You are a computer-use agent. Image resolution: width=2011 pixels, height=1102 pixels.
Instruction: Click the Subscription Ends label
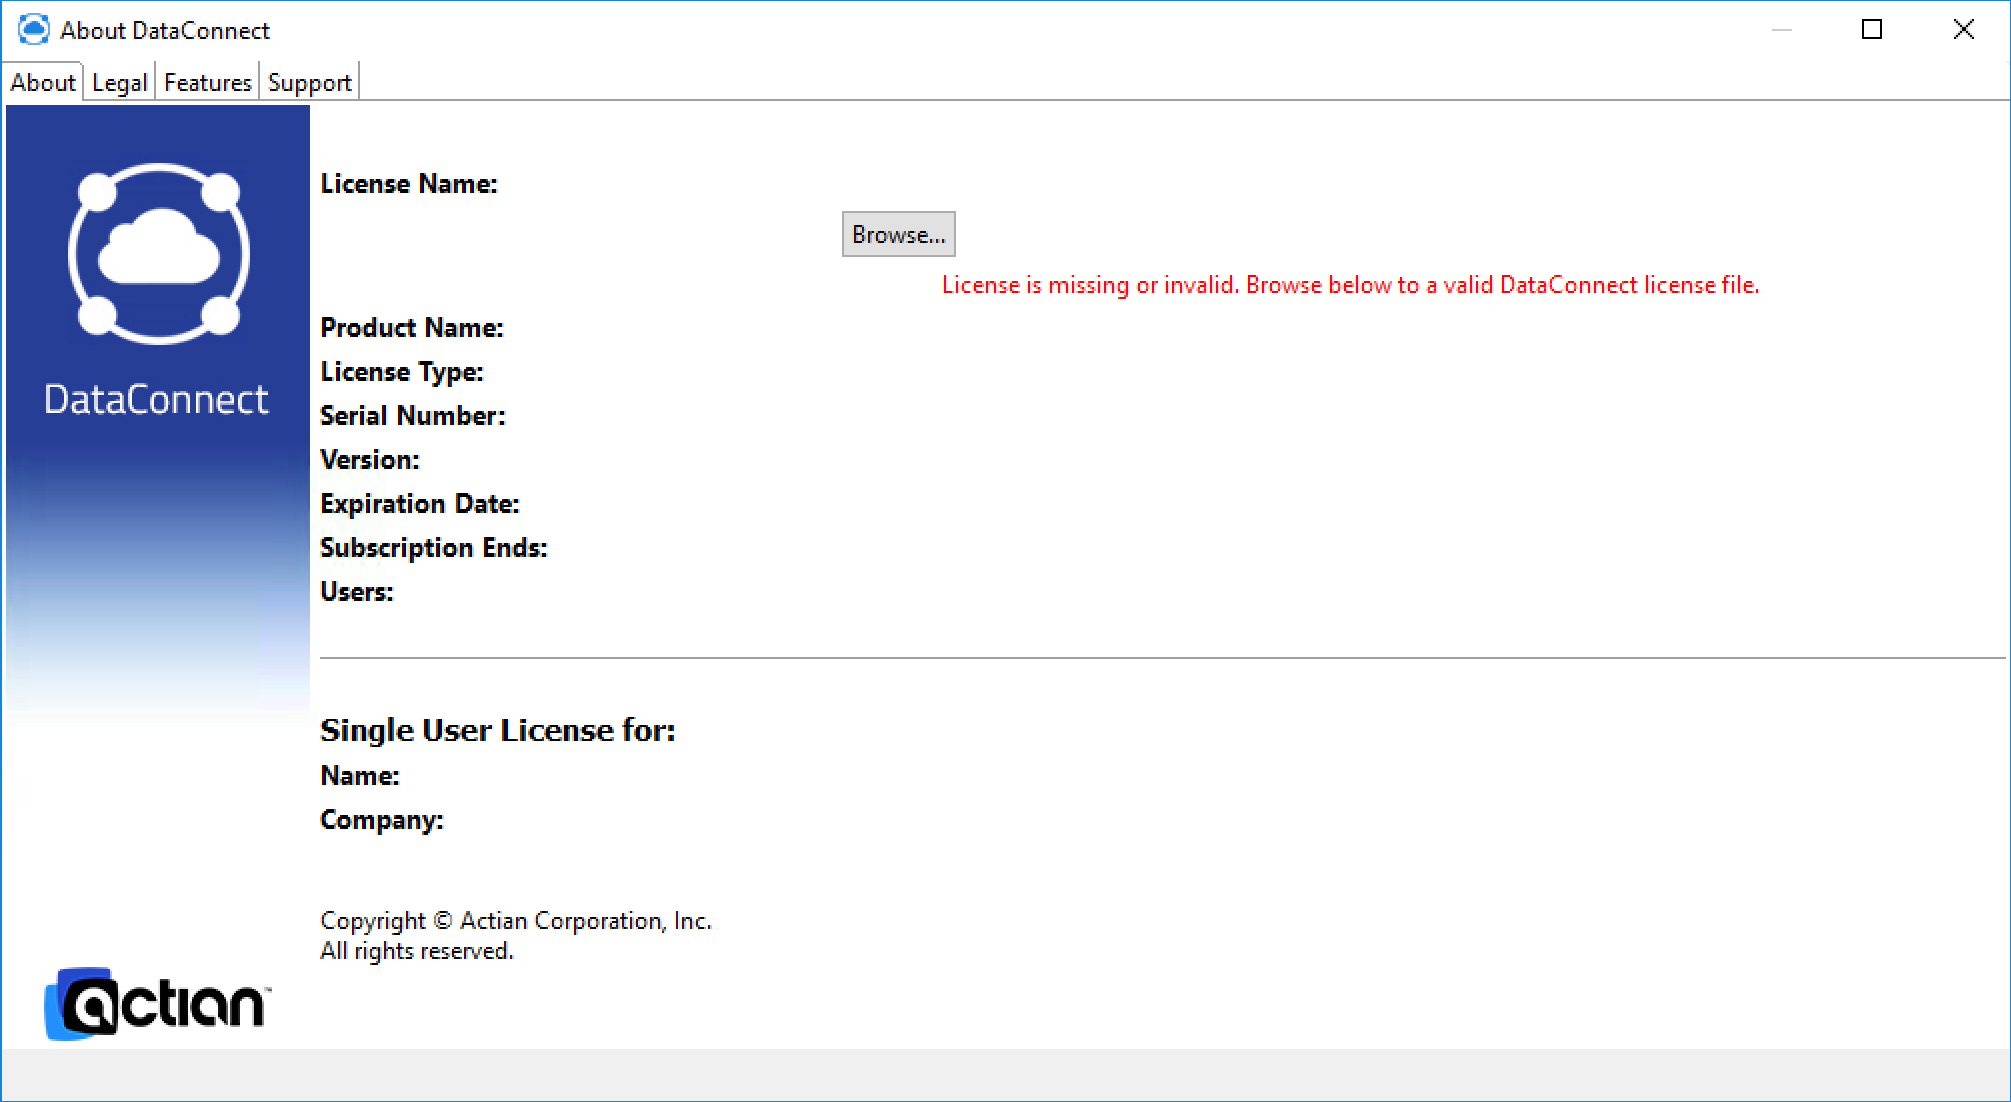point(433,548)
